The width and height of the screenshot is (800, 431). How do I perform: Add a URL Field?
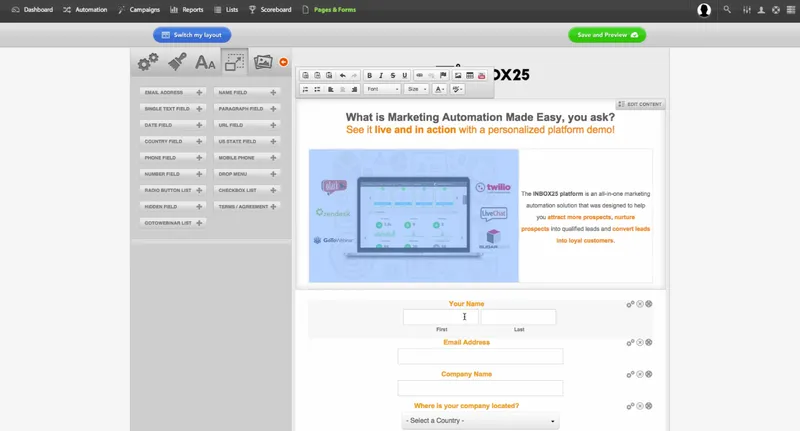pos(247,125)
